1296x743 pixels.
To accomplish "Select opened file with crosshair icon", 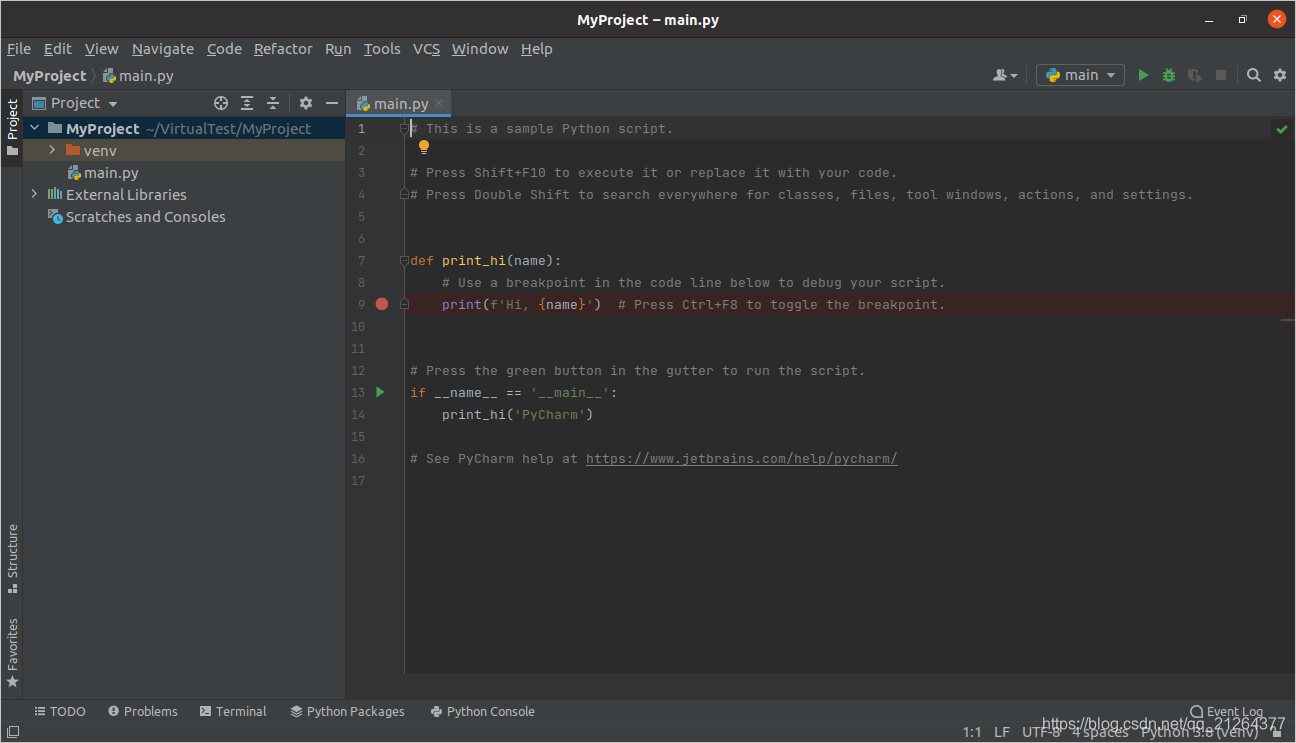I will [x=220, y=102].
